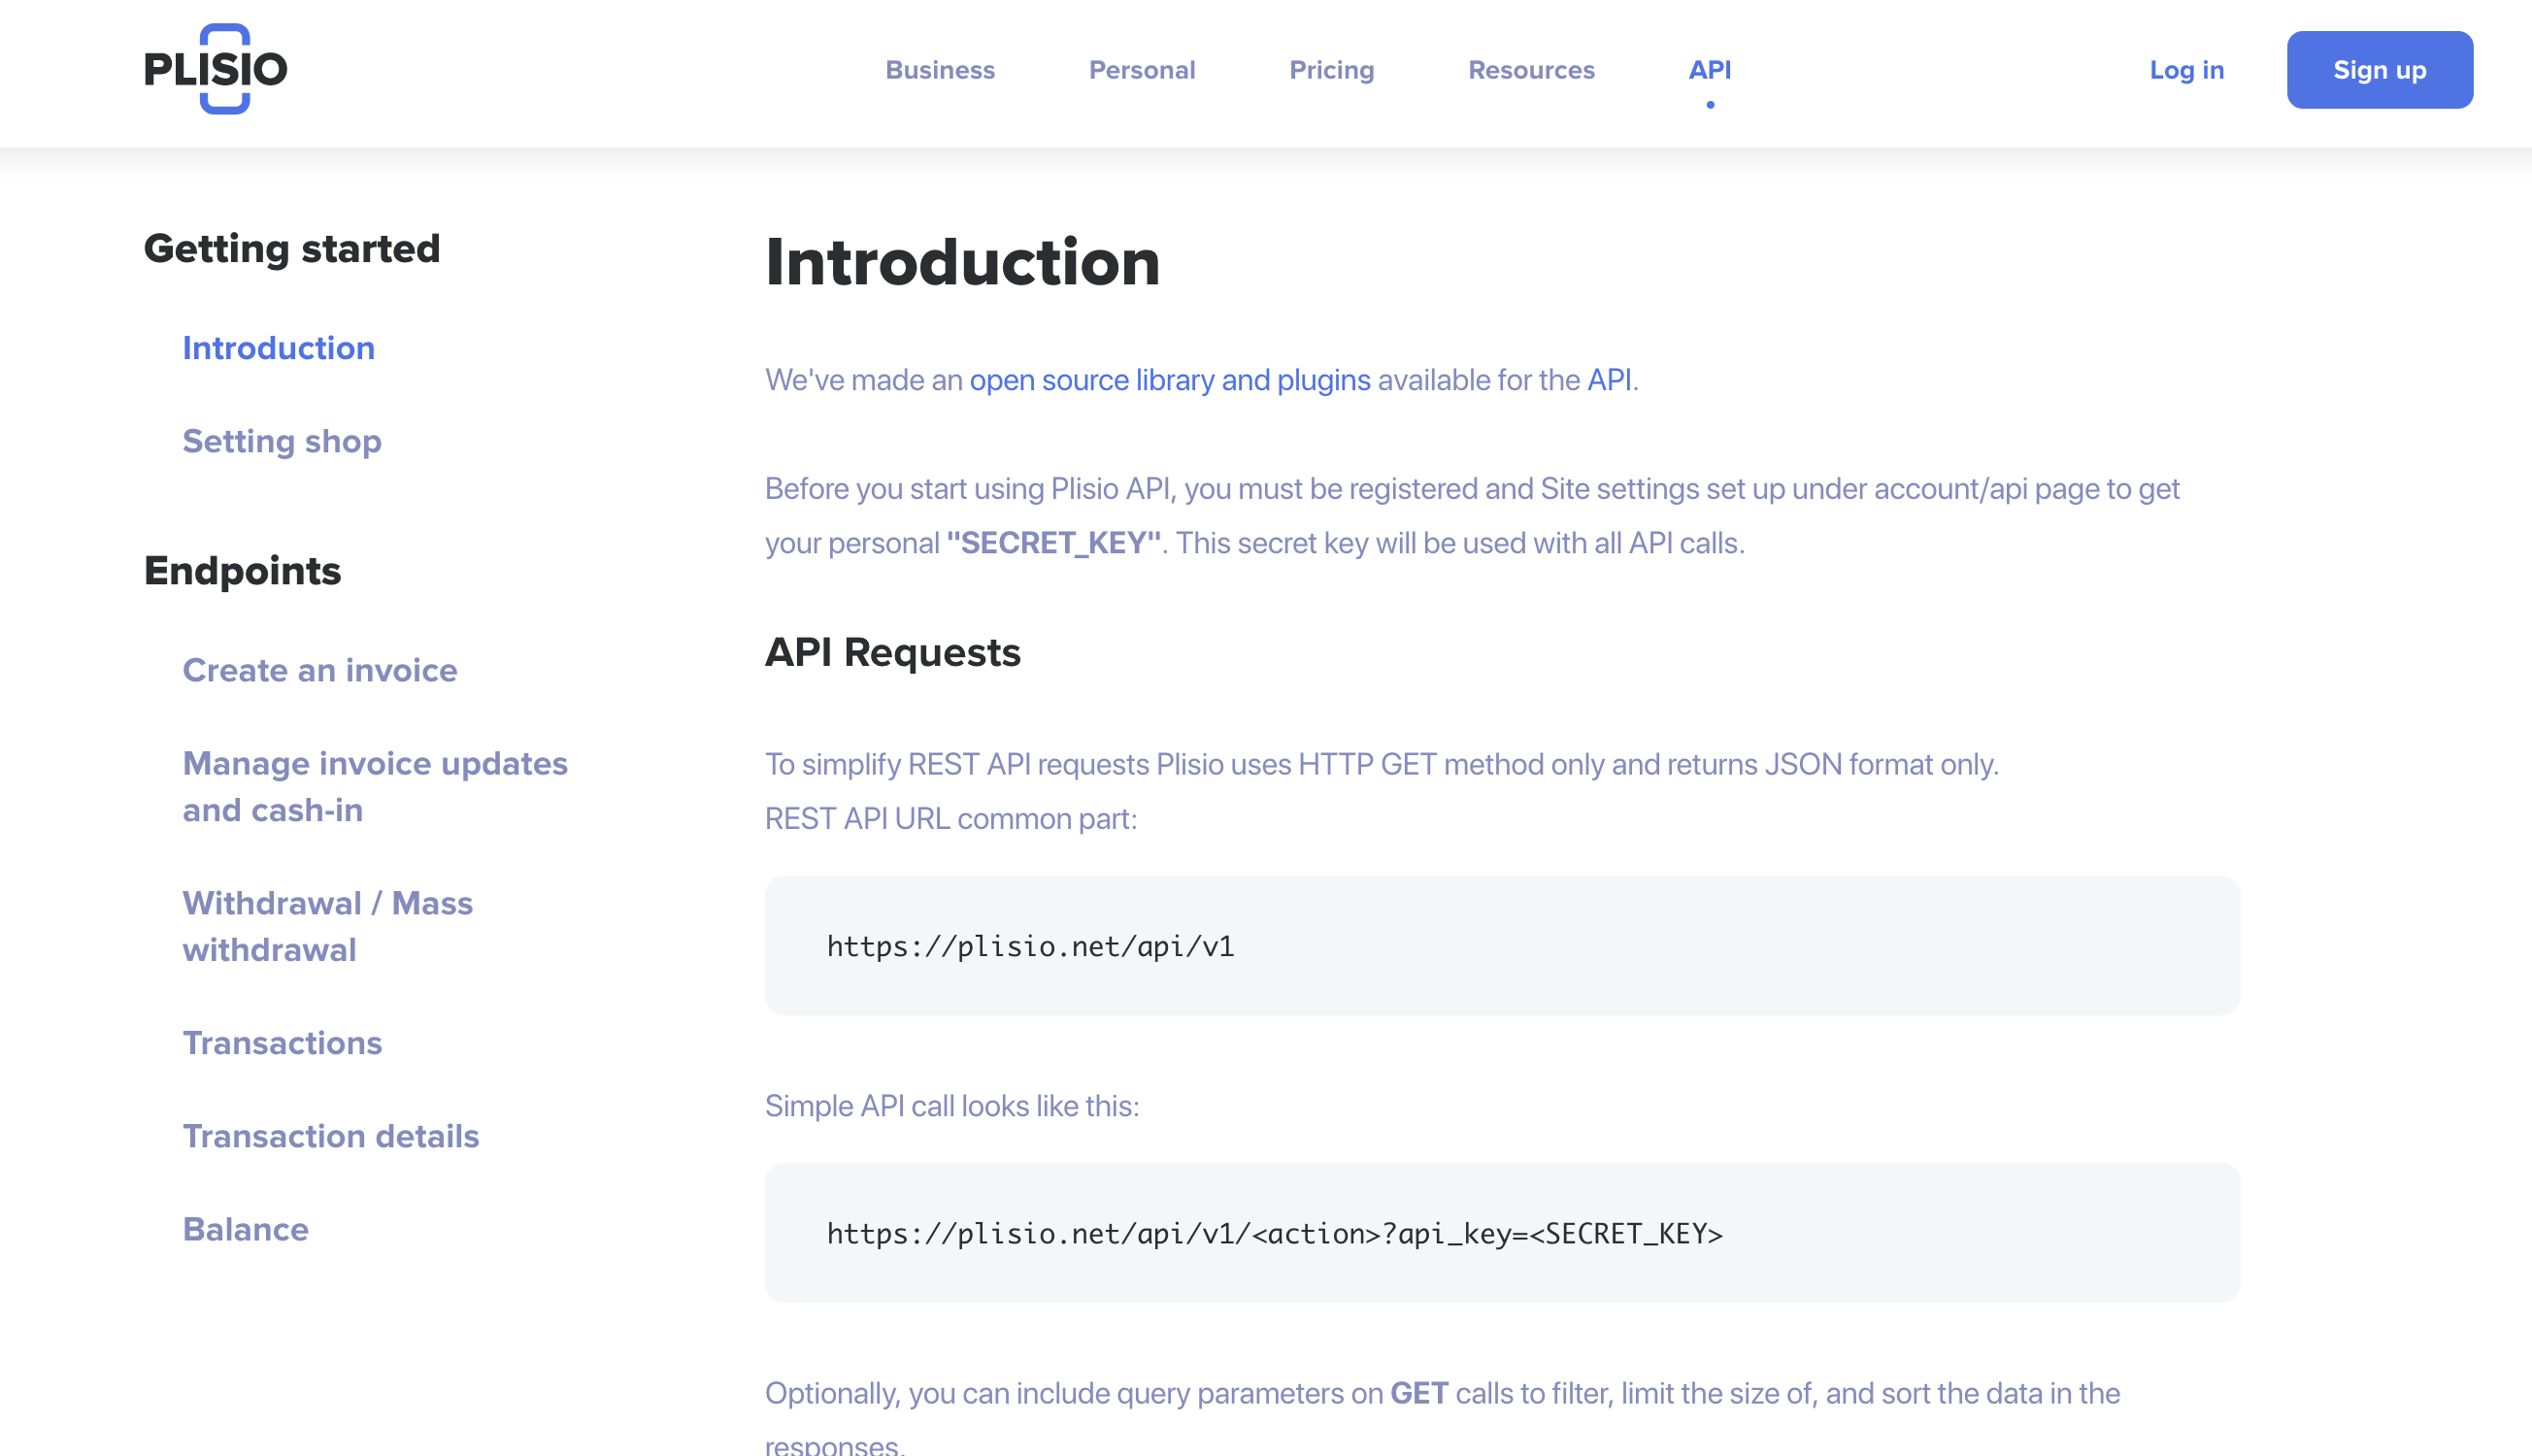Select the API nav item
Viewport: 2532px width, 1456px height.
(1710, 70)
